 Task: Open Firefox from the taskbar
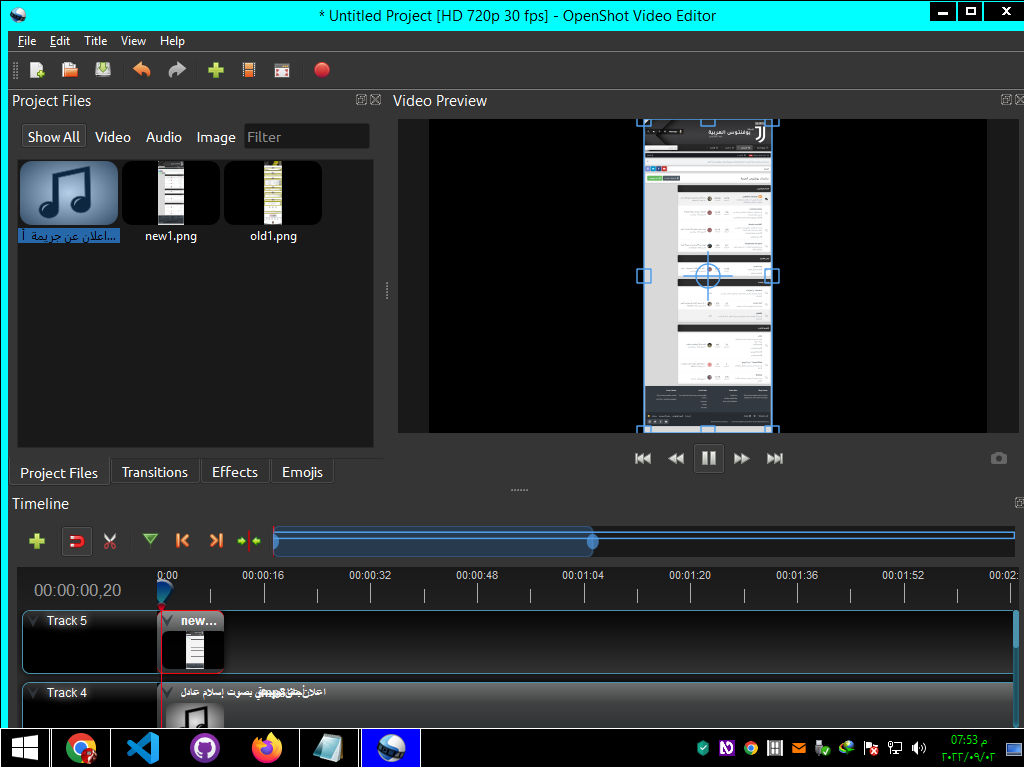(266, 748)
